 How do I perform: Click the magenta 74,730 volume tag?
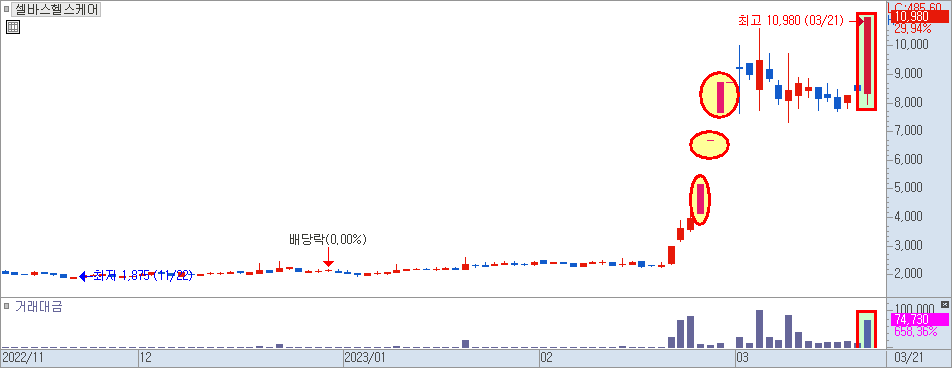tap(919, 320)
